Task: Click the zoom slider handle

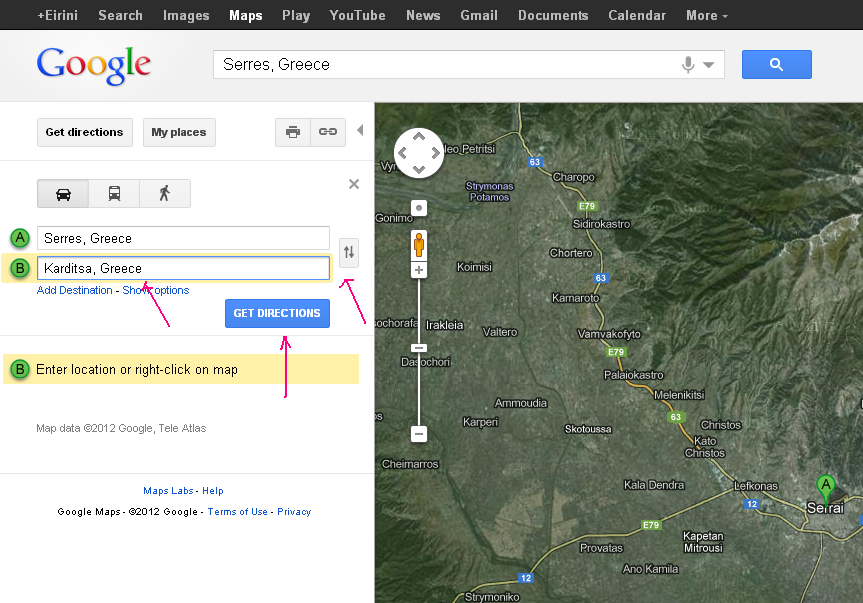Action: (x=419, y=348)
